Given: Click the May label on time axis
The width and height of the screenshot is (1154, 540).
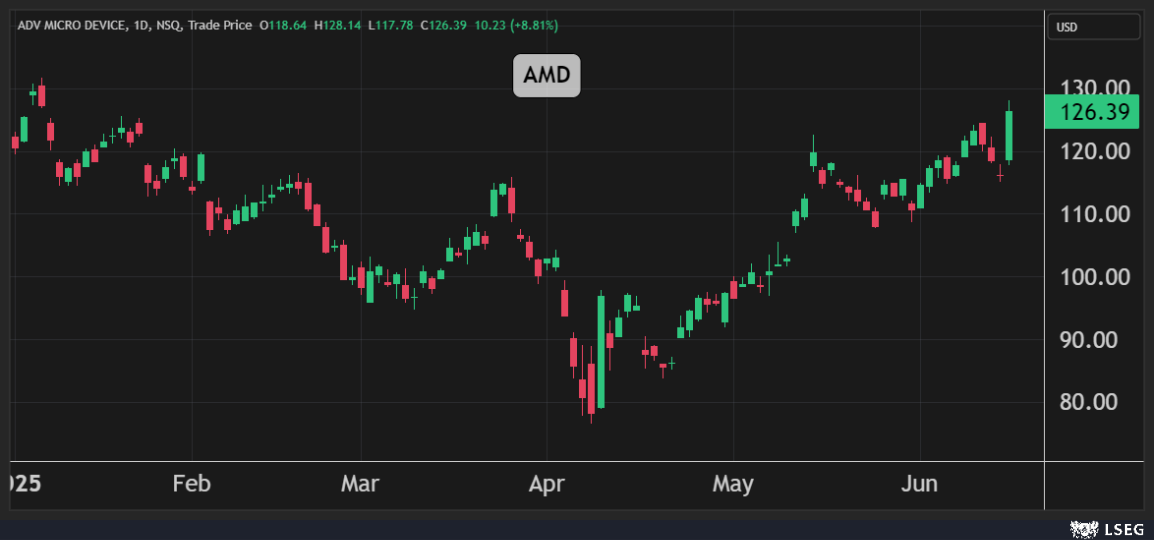Looking at the screenshot, I should click(733, 484).
